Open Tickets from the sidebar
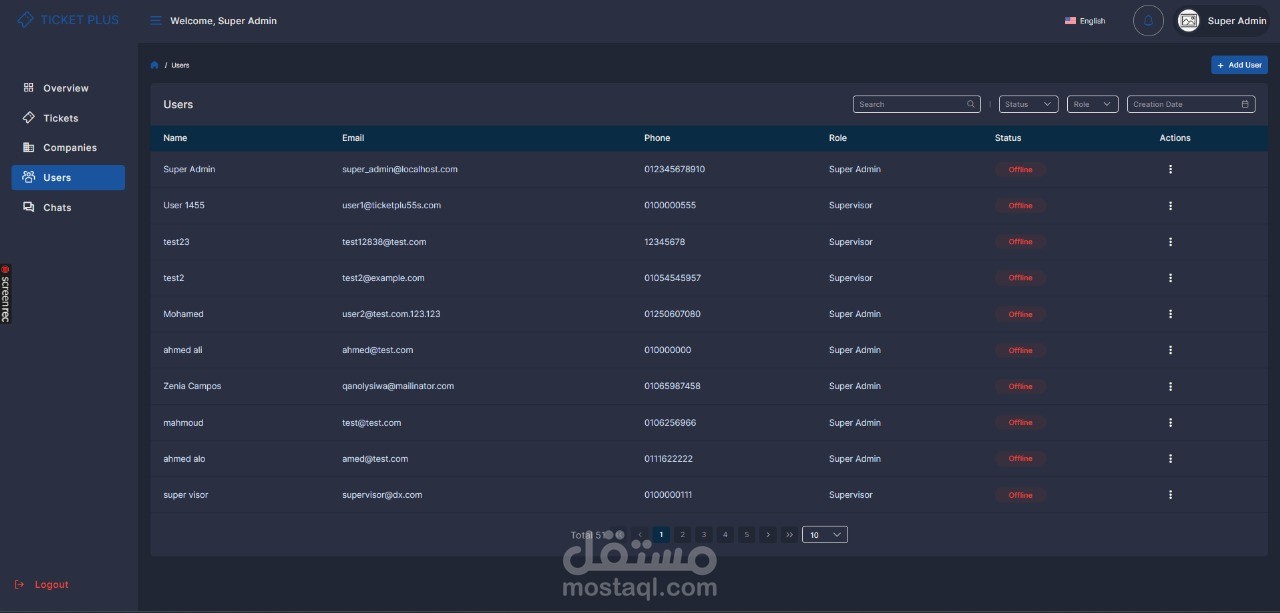Screen dimensions: 1280x613 click(x=60, y=118)
